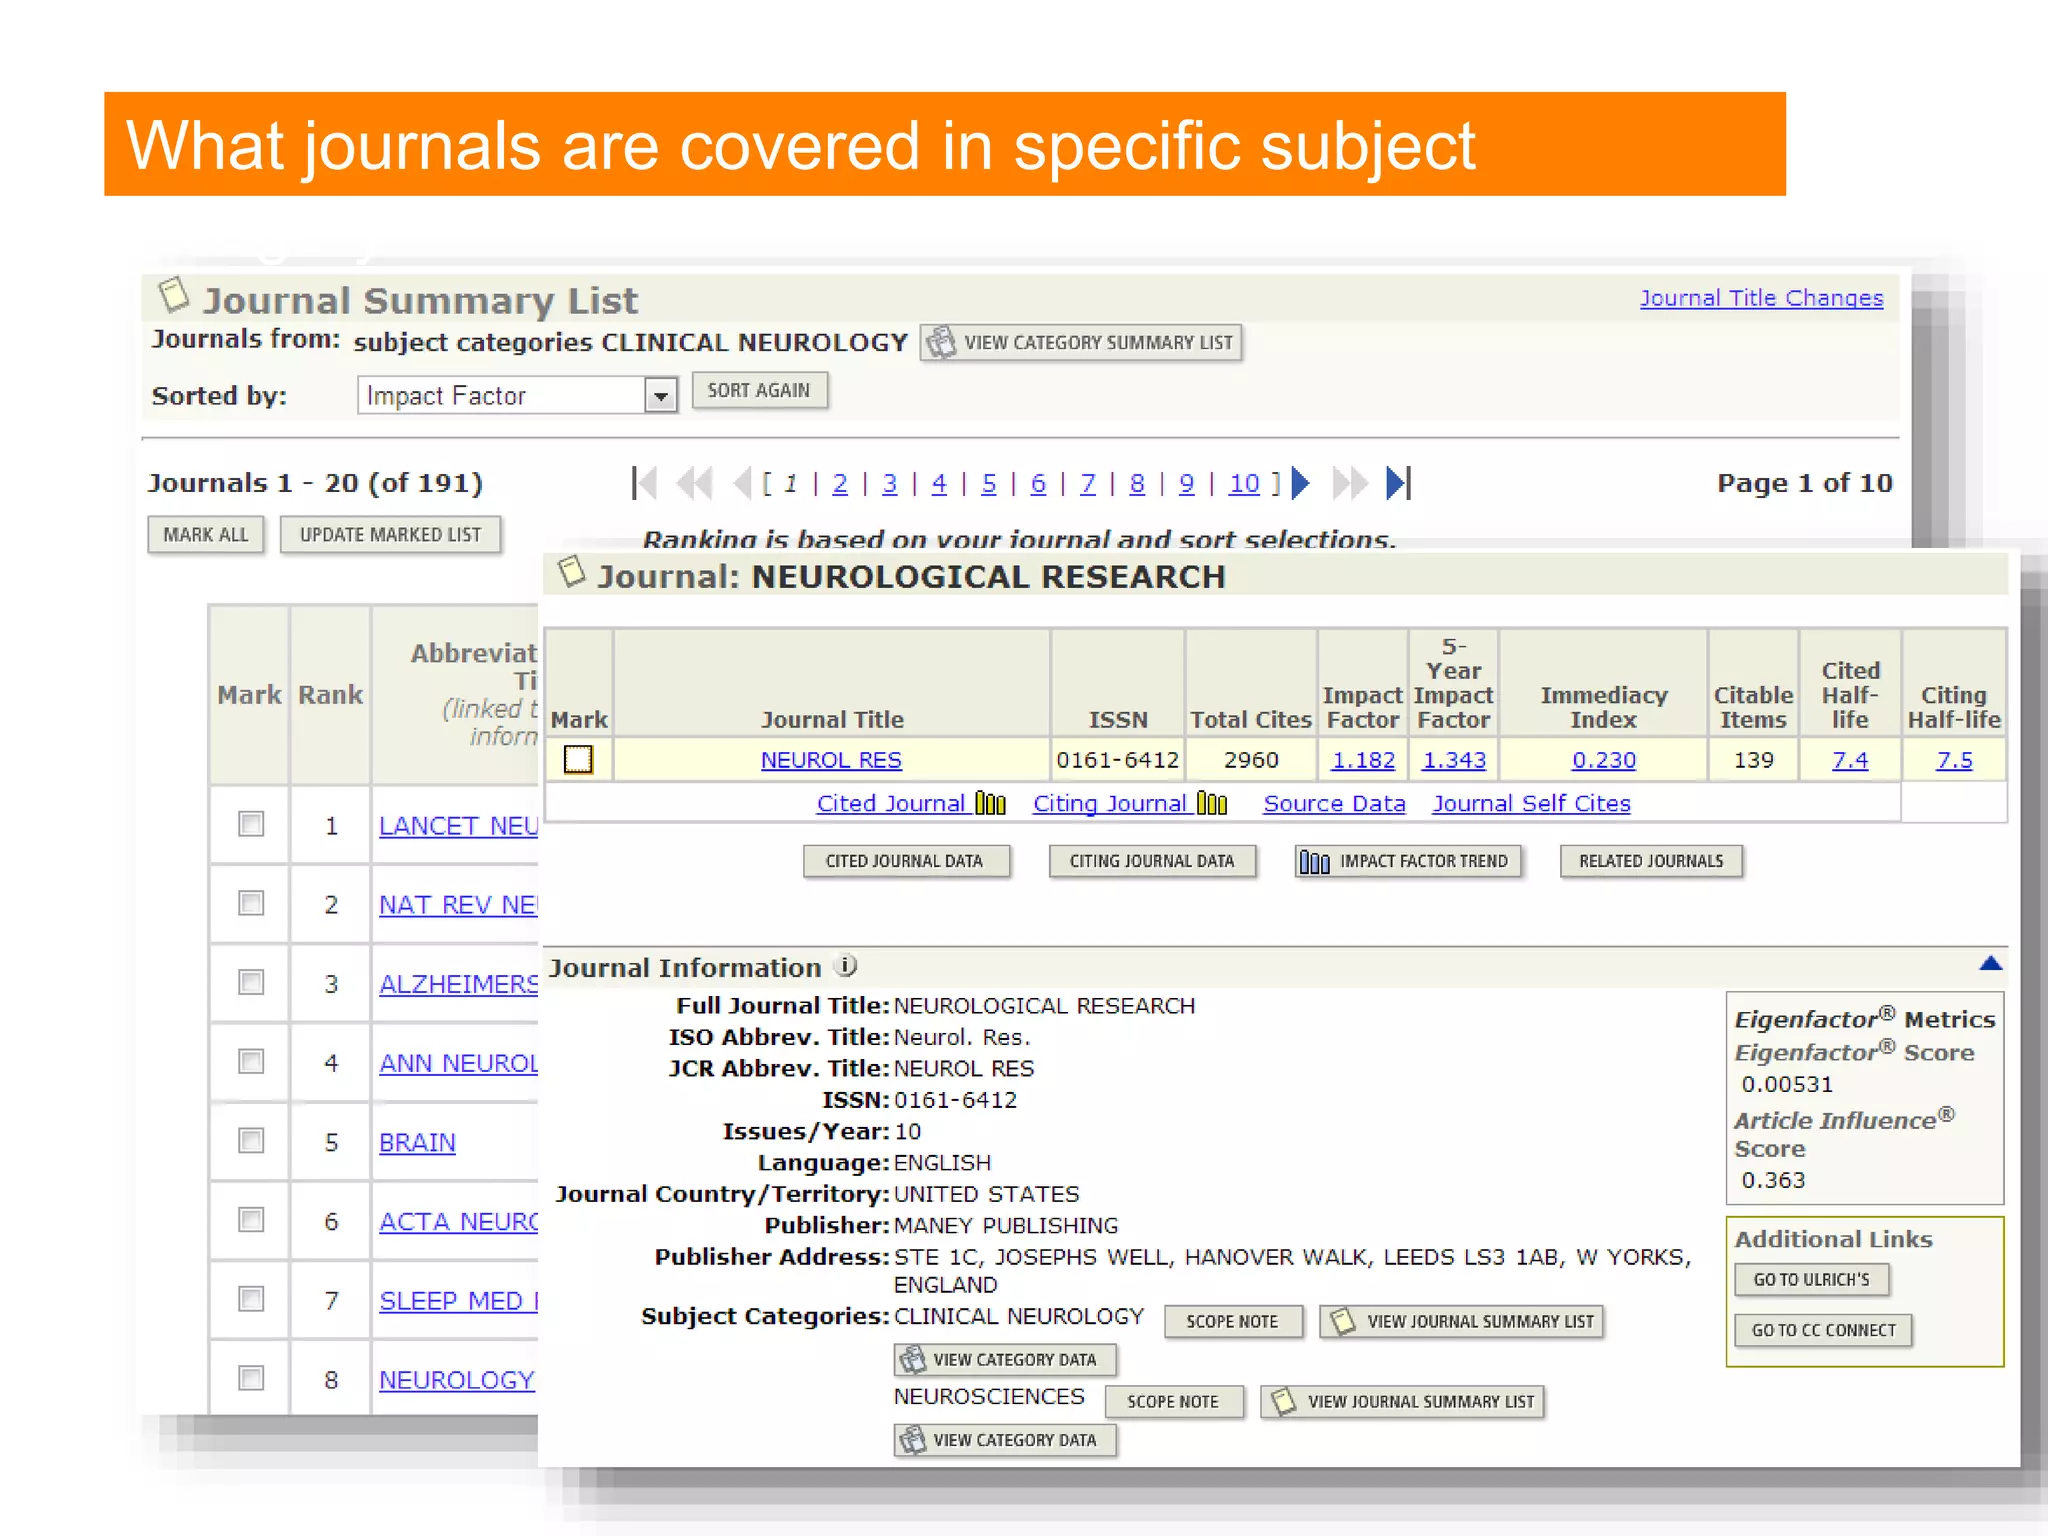Open the Sorted by Impact Factor dropdown
The image size is (2048, 1536).
click(660, 396)
